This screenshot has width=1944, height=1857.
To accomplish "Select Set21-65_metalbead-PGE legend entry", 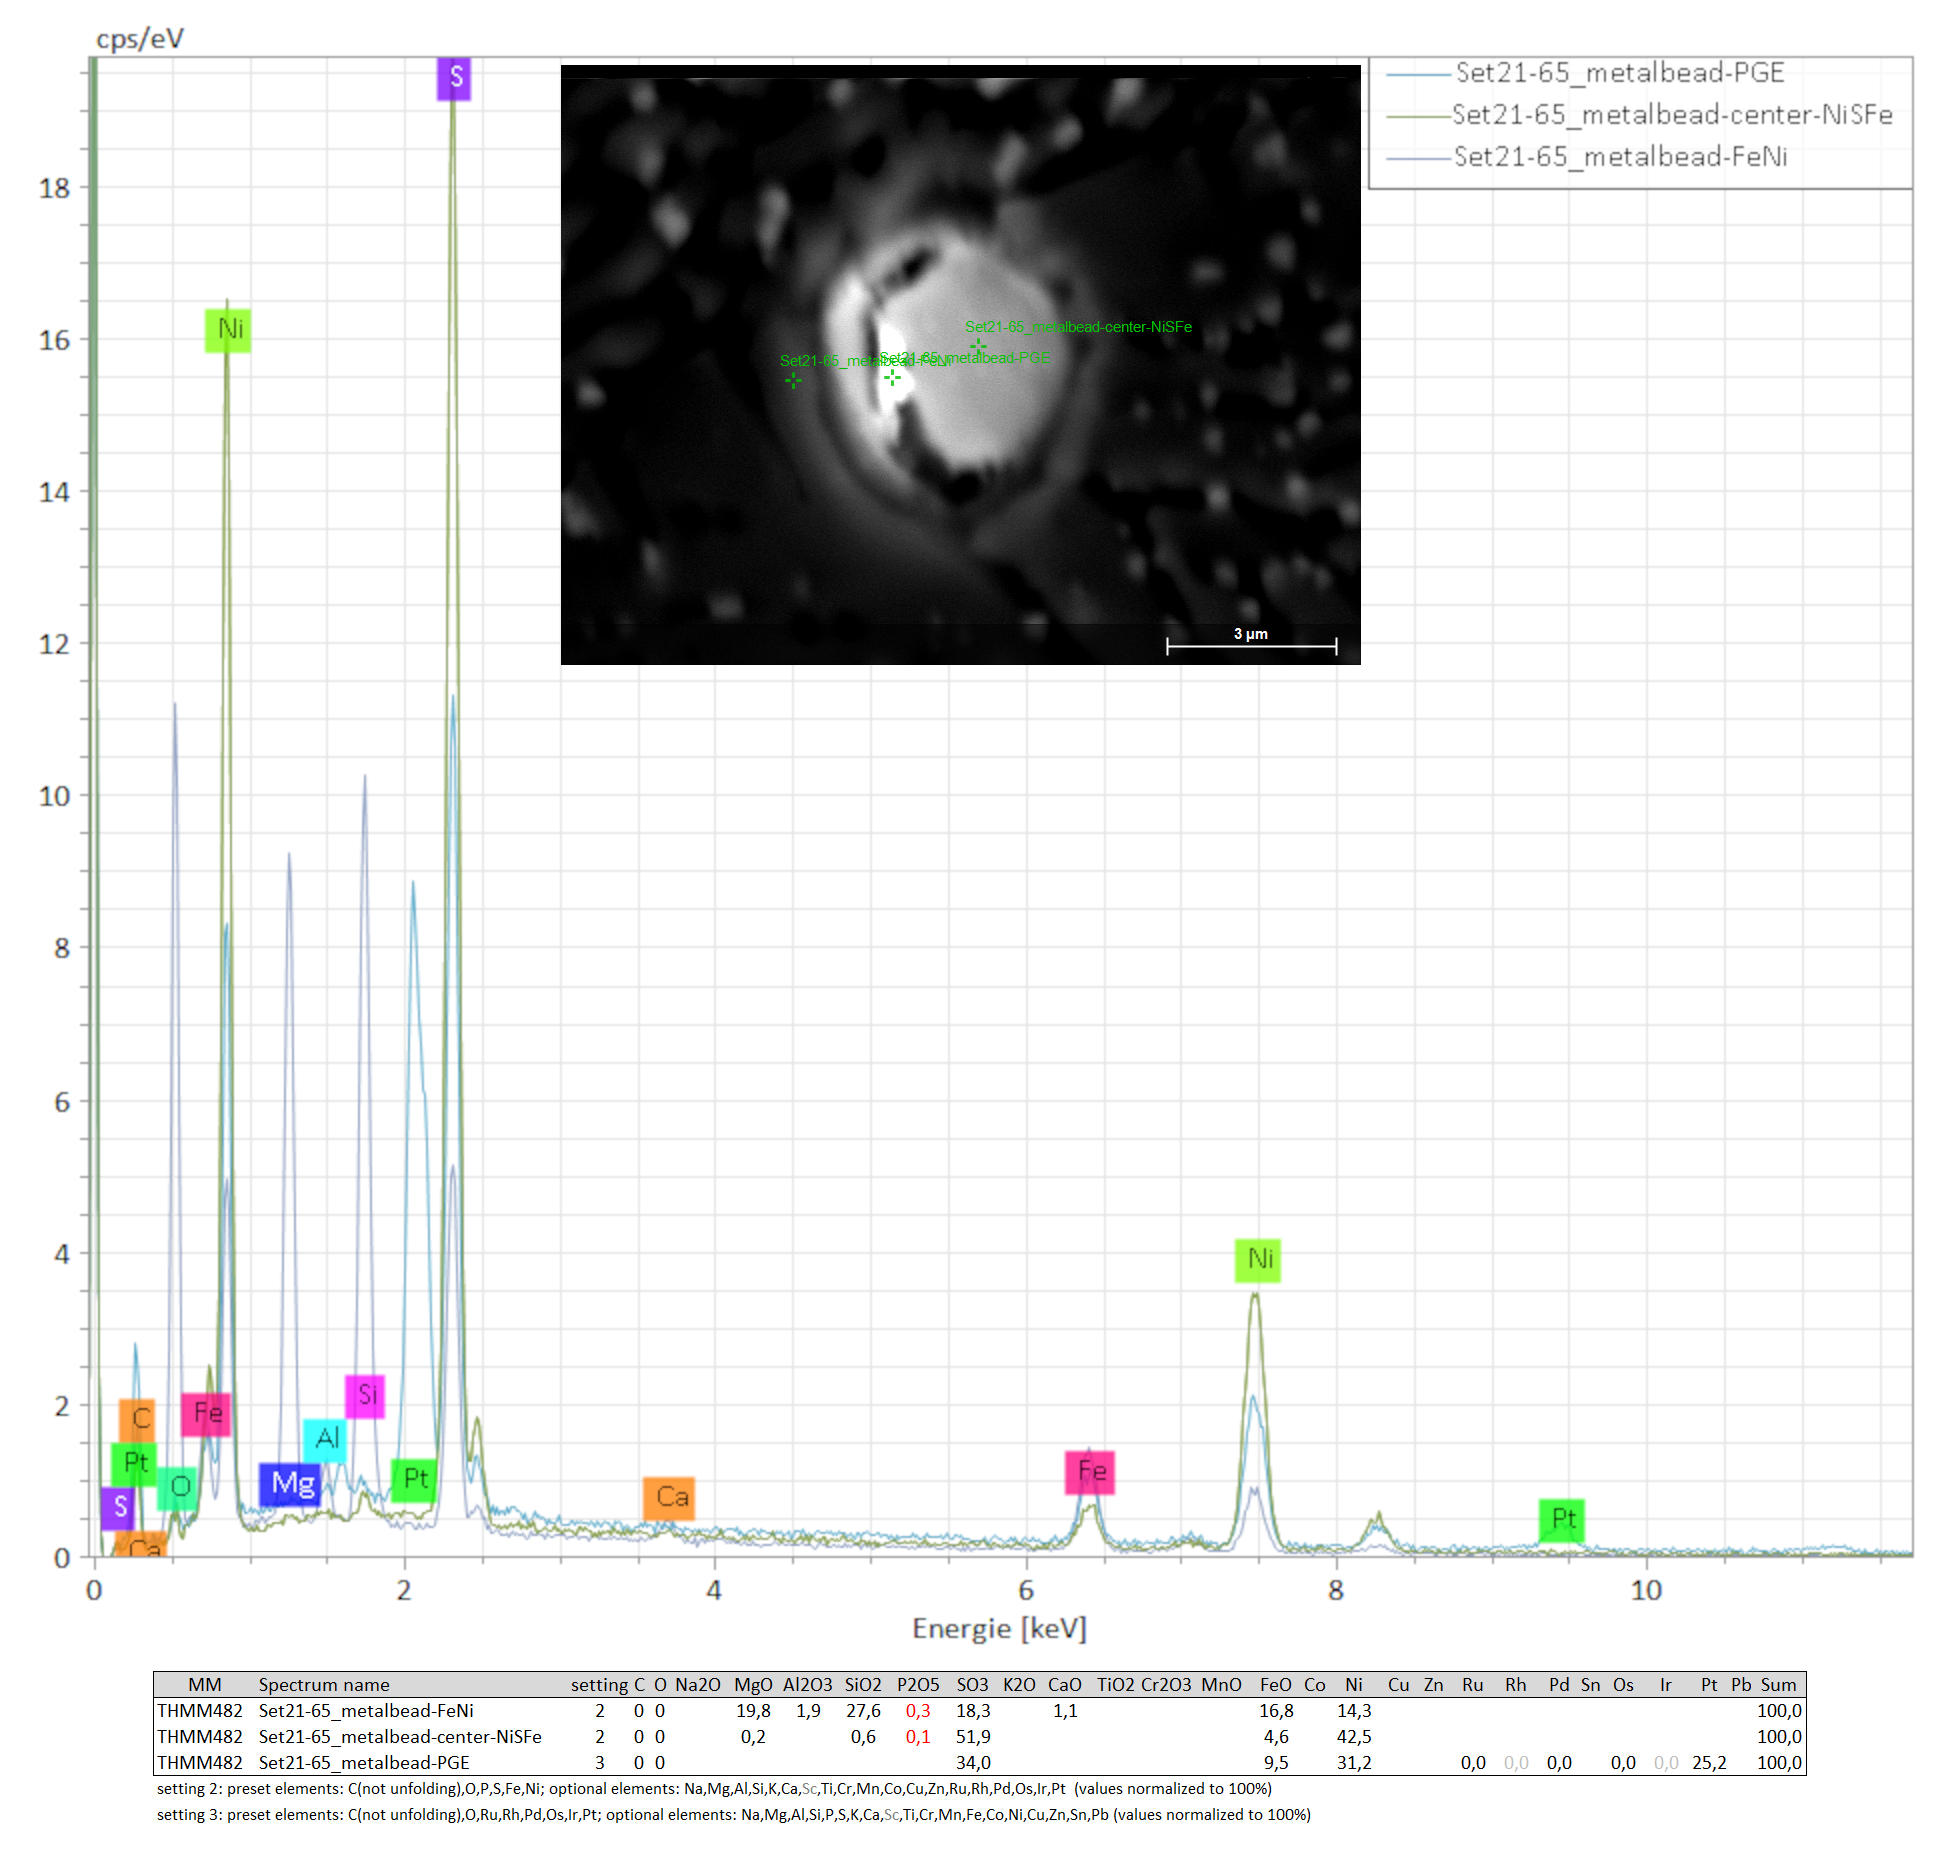I will click(x=1619, y=73).
